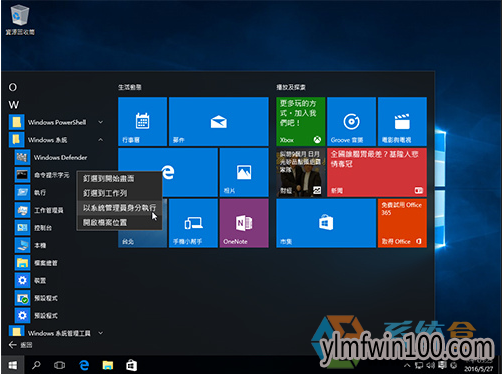The width and height of the screenshot is (504, 374).
Task: Open the 電影與電視 tile
Action: [402, 122]
